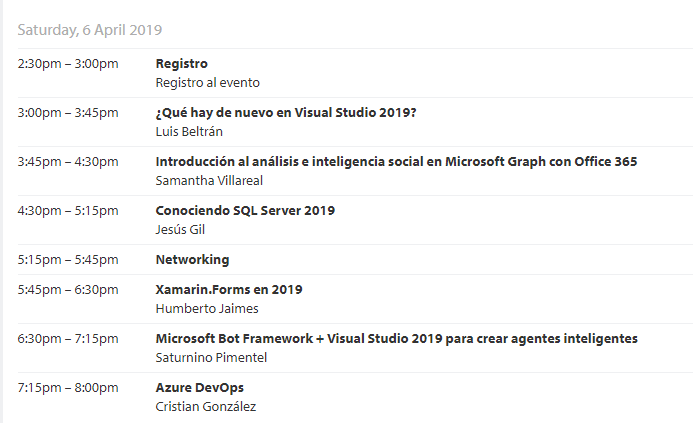693x423 pixels.
Task: Select the '5:15pm – 5:45pm' time slot
Action: tap(68, 260)
